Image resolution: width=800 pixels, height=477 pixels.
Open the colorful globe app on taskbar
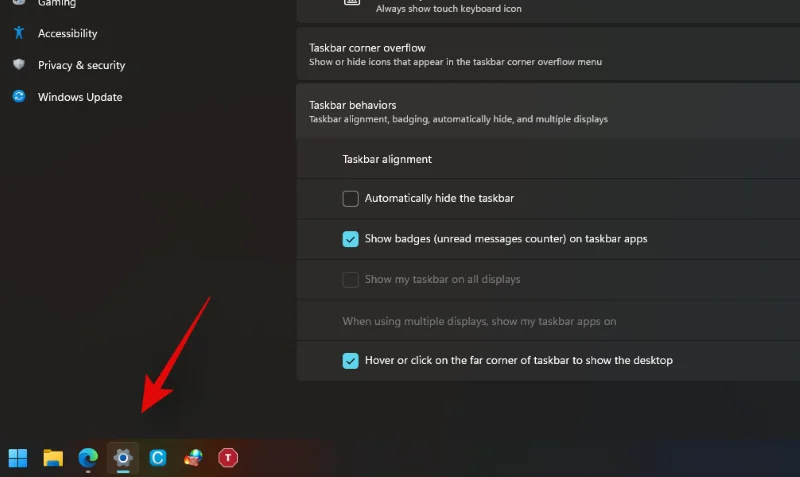pyautogui.click(x=193, y=458)
